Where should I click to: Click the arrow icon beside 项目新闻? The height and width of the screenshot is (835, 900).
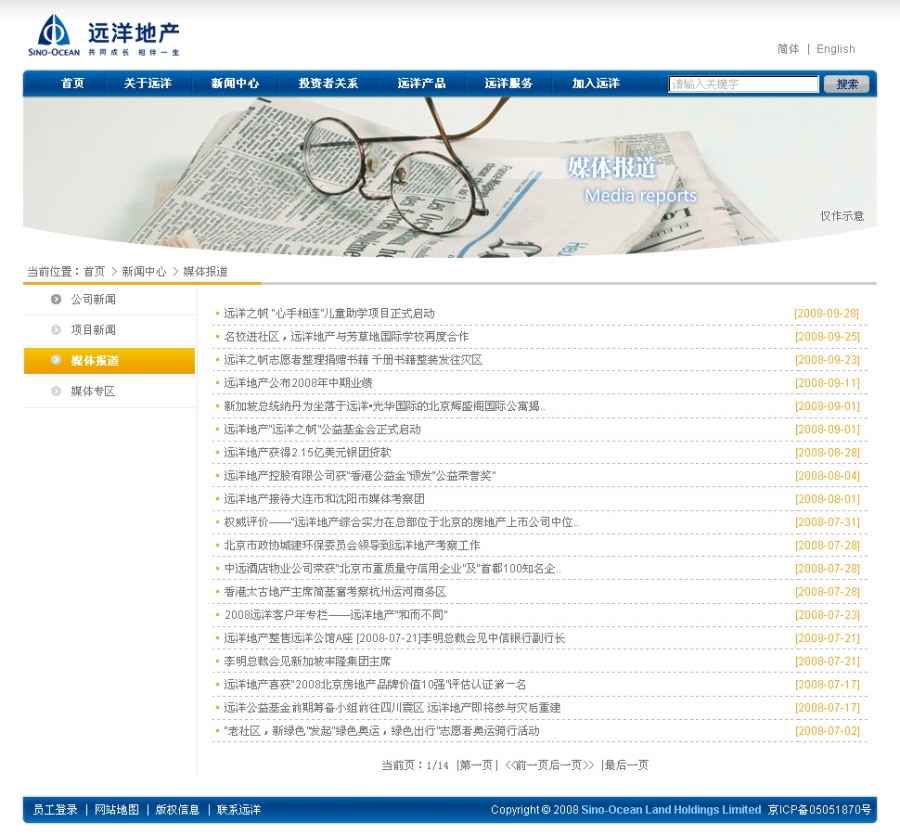click(56, 330)
